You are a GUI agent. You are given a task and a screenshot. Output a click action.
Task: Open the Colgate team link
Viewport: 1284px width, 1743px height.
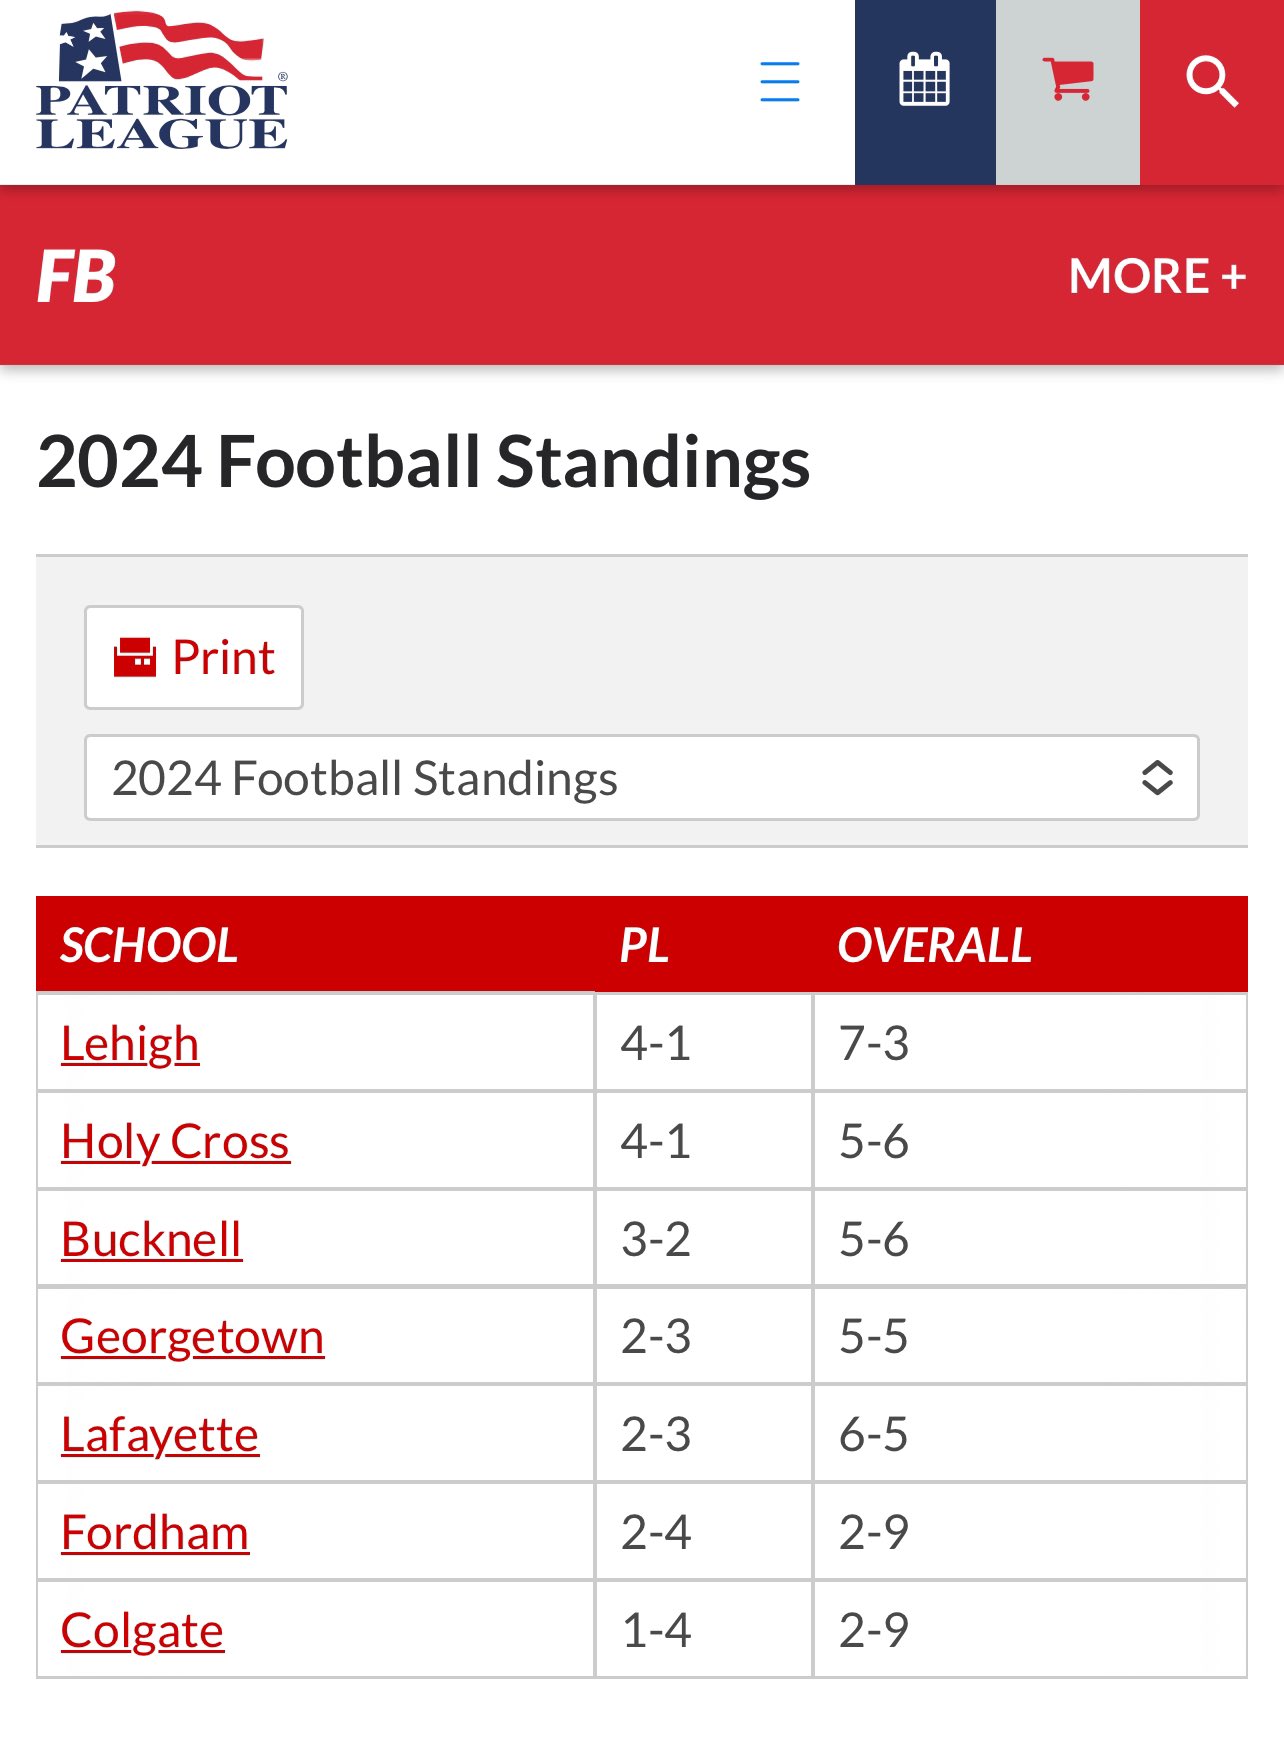coord(142,1631)
